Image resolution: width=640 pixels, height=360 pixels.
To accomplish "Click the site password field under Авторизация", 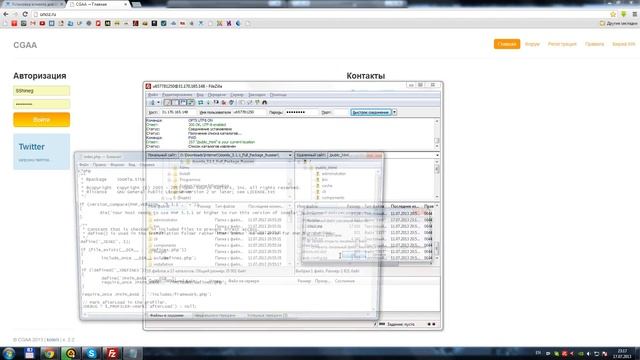I will point(41,104).
